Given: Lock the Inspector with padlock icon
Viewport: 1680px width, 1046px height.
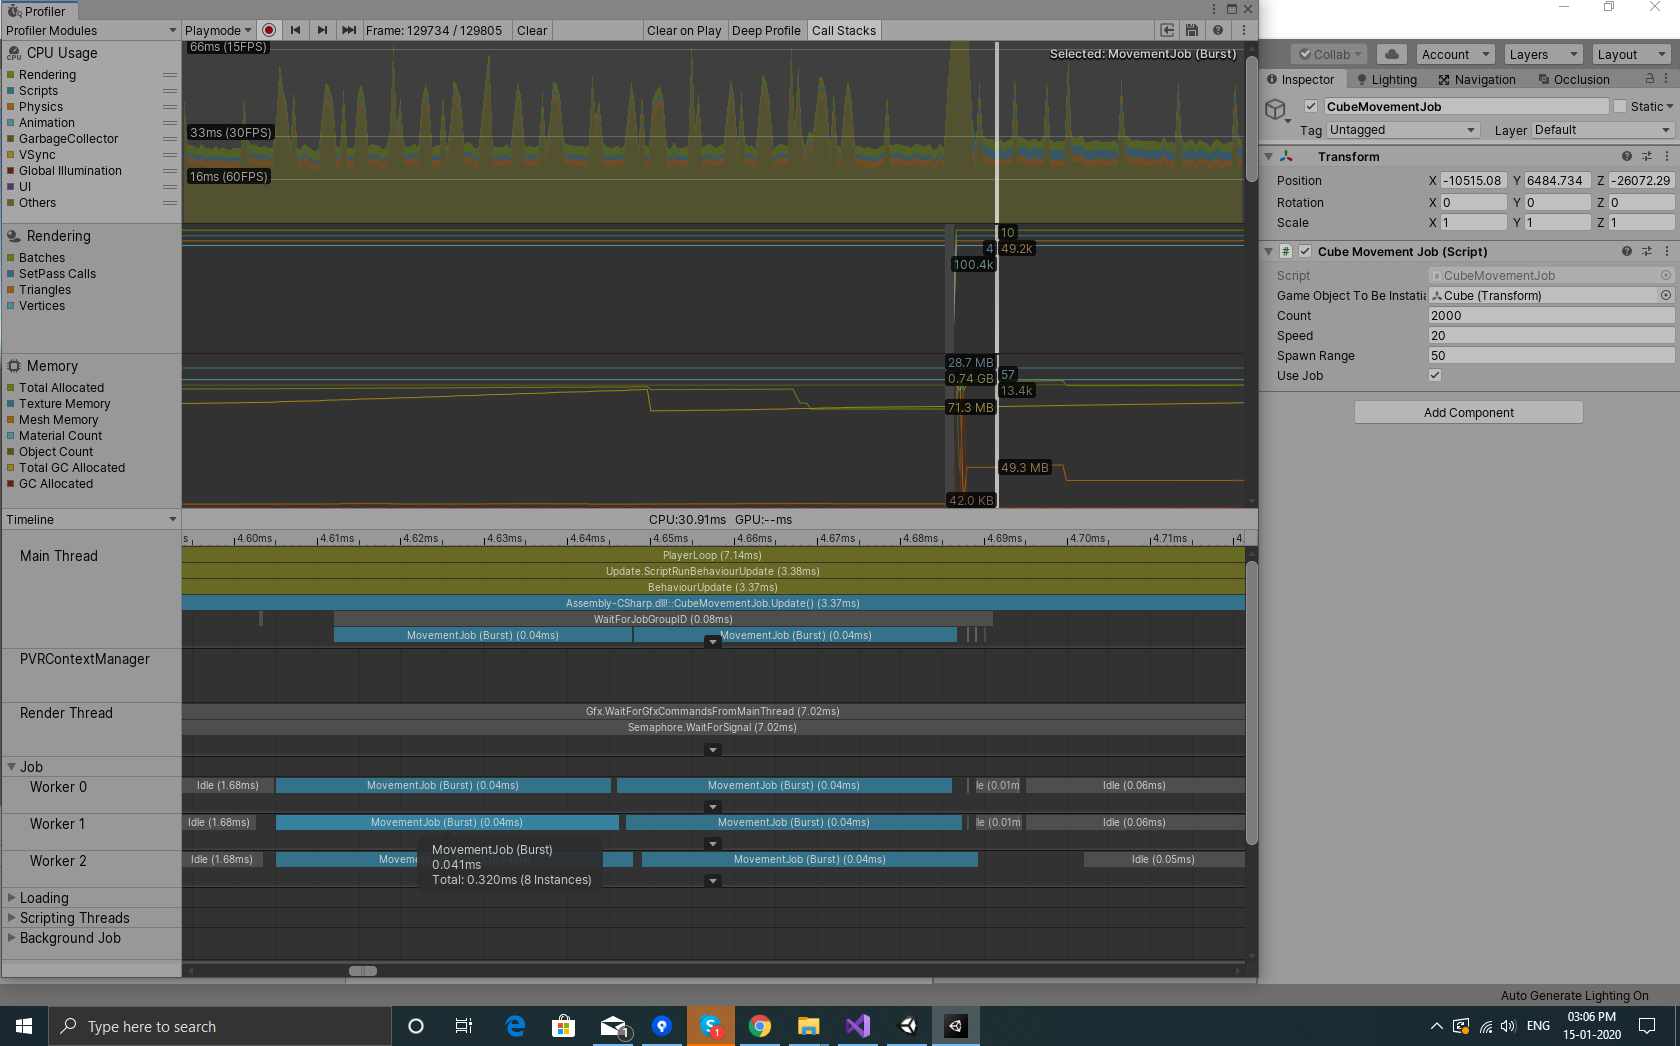Looking at the screenshot, I should 1649,79.
